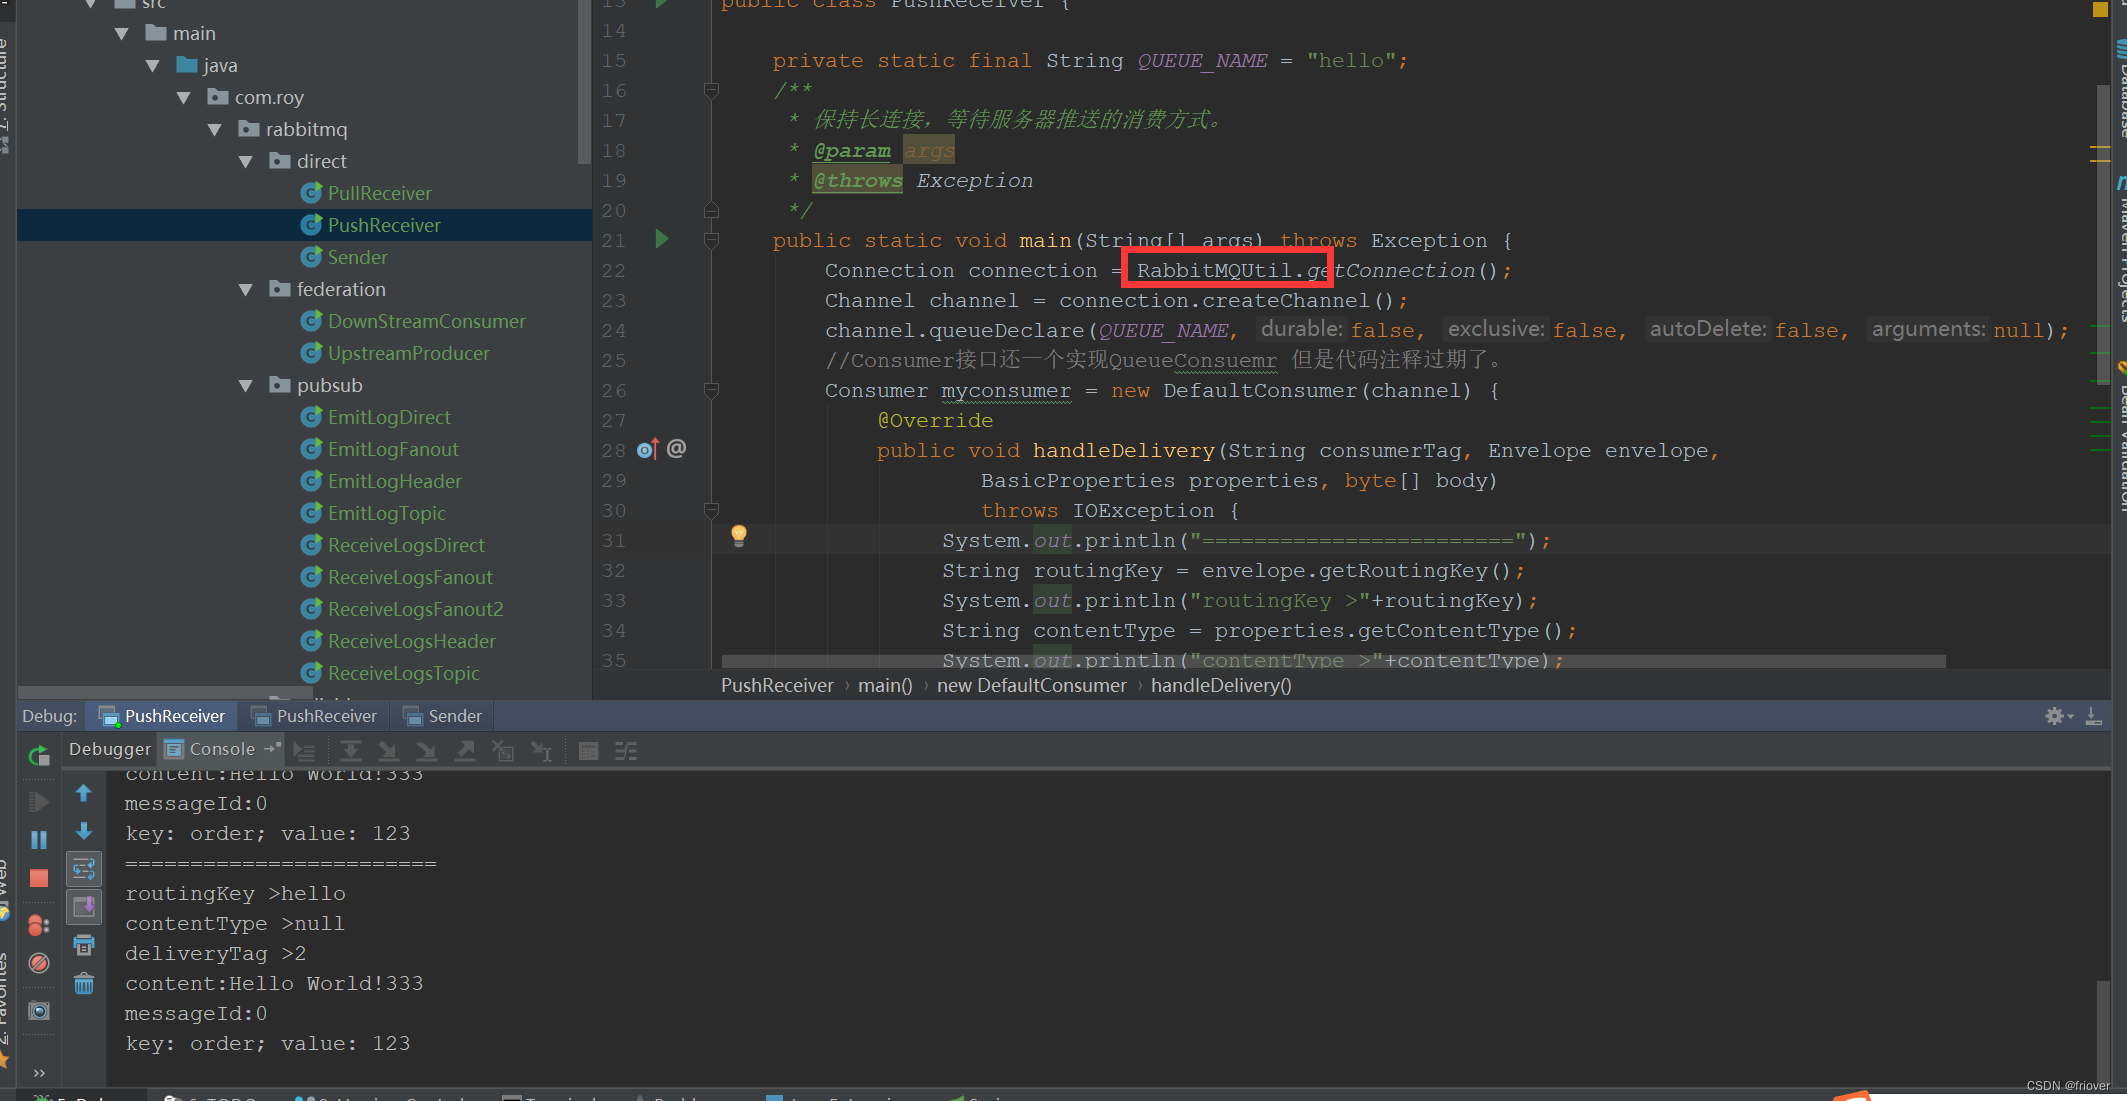
Task: Click main() in the breadcrumb bar
Action: [x=885, y=686]
